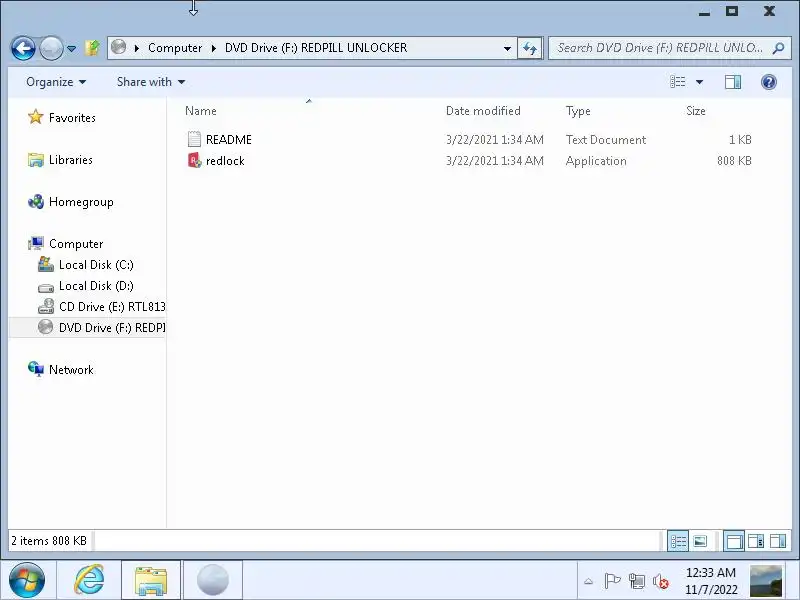800x600 pixels.
Task: Click Computer icon in sidebar
Action: pos(36,243)
